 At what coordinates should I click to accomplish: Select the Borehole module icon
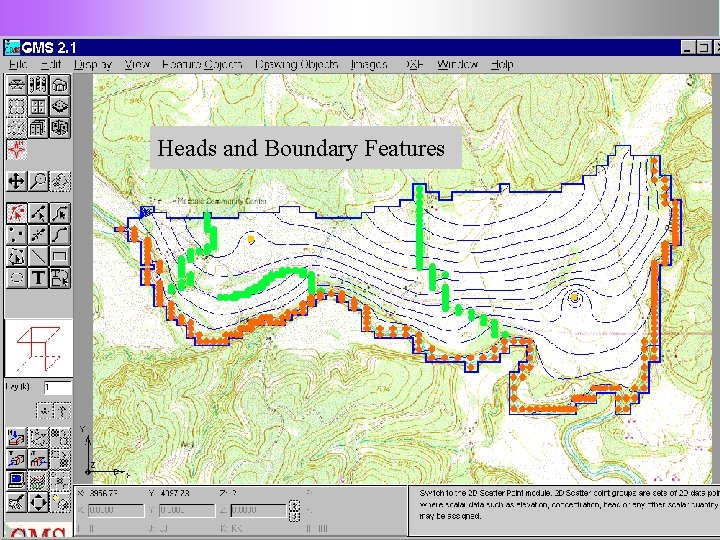pyautogui.click(x=38, y=85)
